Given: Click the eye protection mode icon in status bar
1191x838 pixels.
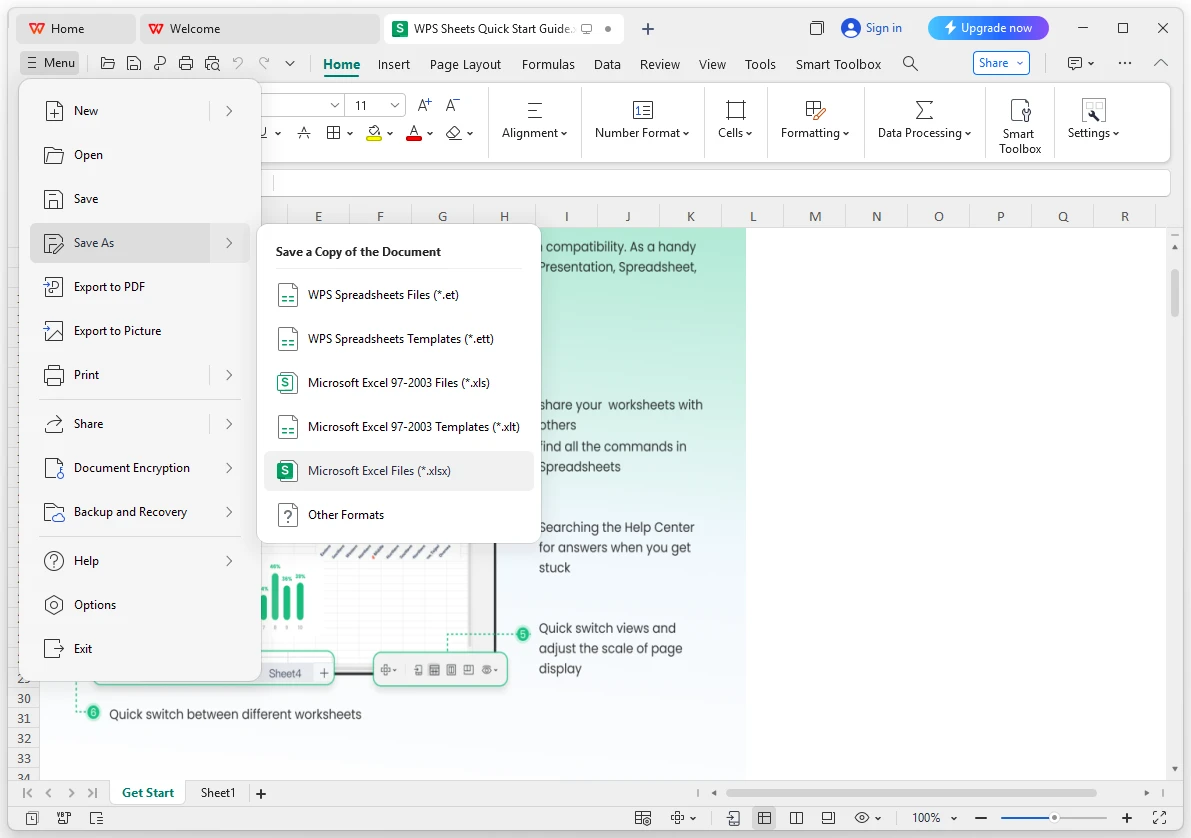Looking at the screenshot, I should pyautogui.click(x=861, y=817).
